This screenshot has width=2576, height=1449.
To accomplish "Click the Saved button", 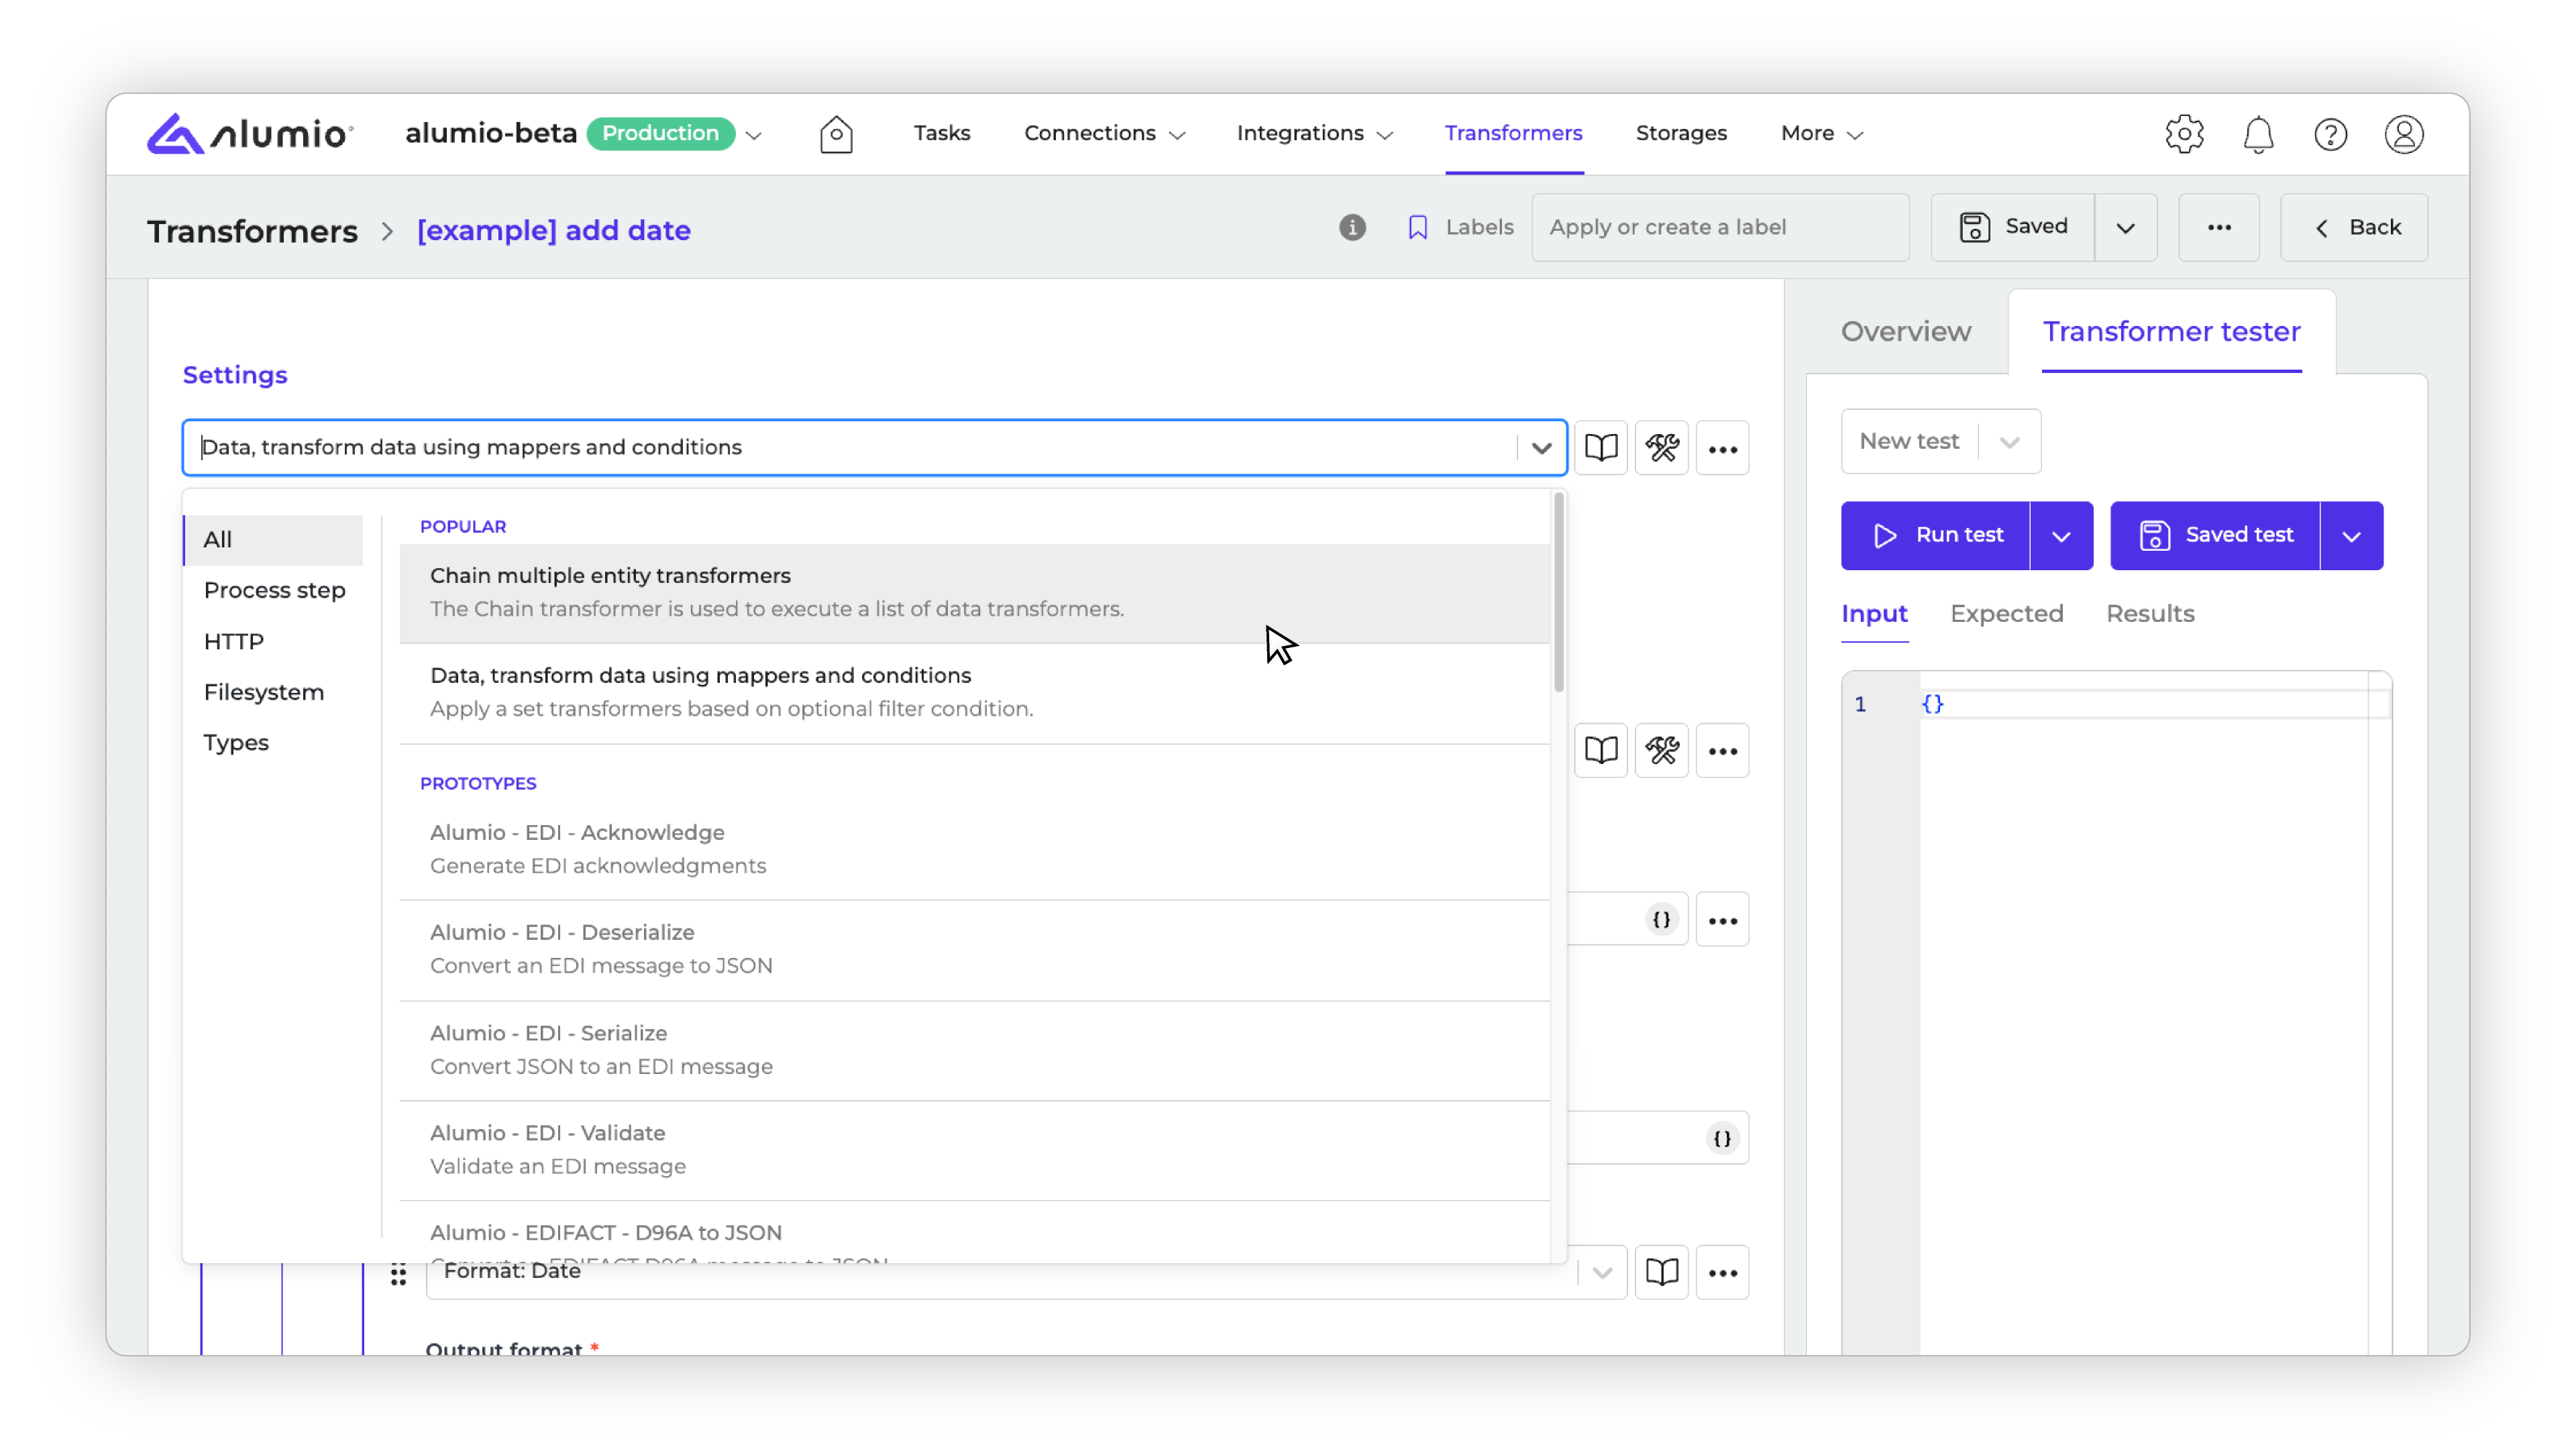I will tap(2012, 227).
